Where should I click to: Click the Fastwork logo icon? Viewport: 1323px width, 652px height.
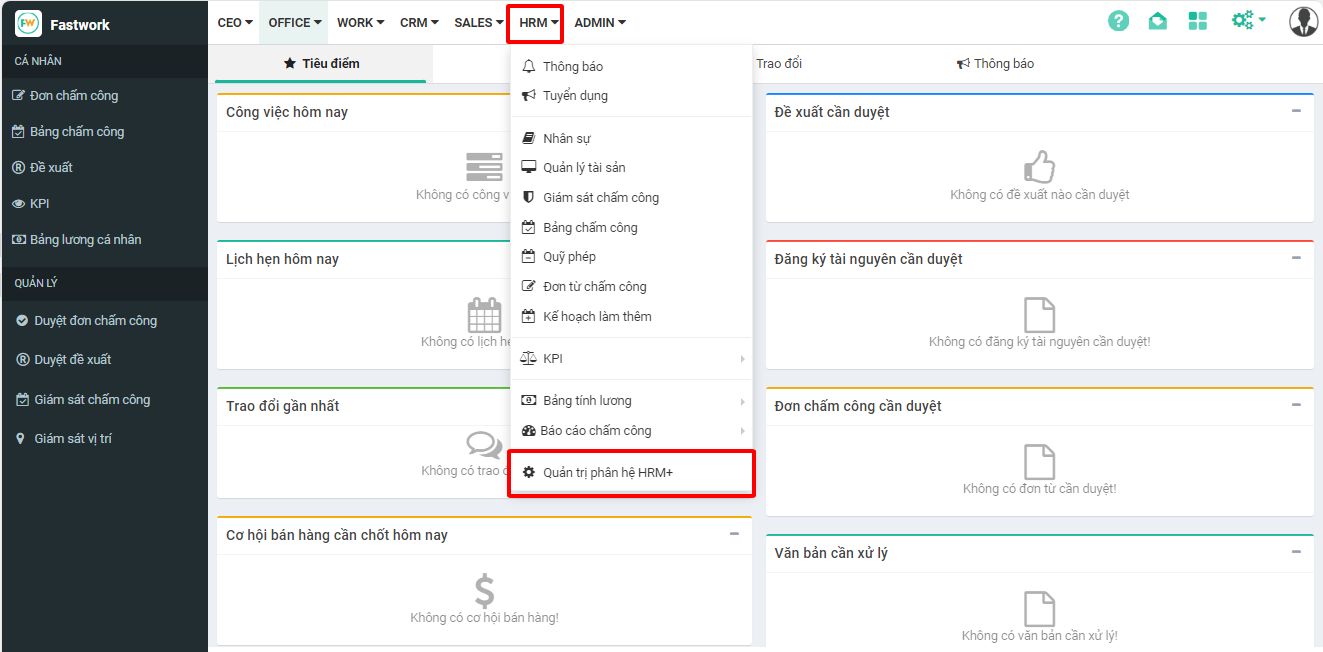[x=28, y=23]
